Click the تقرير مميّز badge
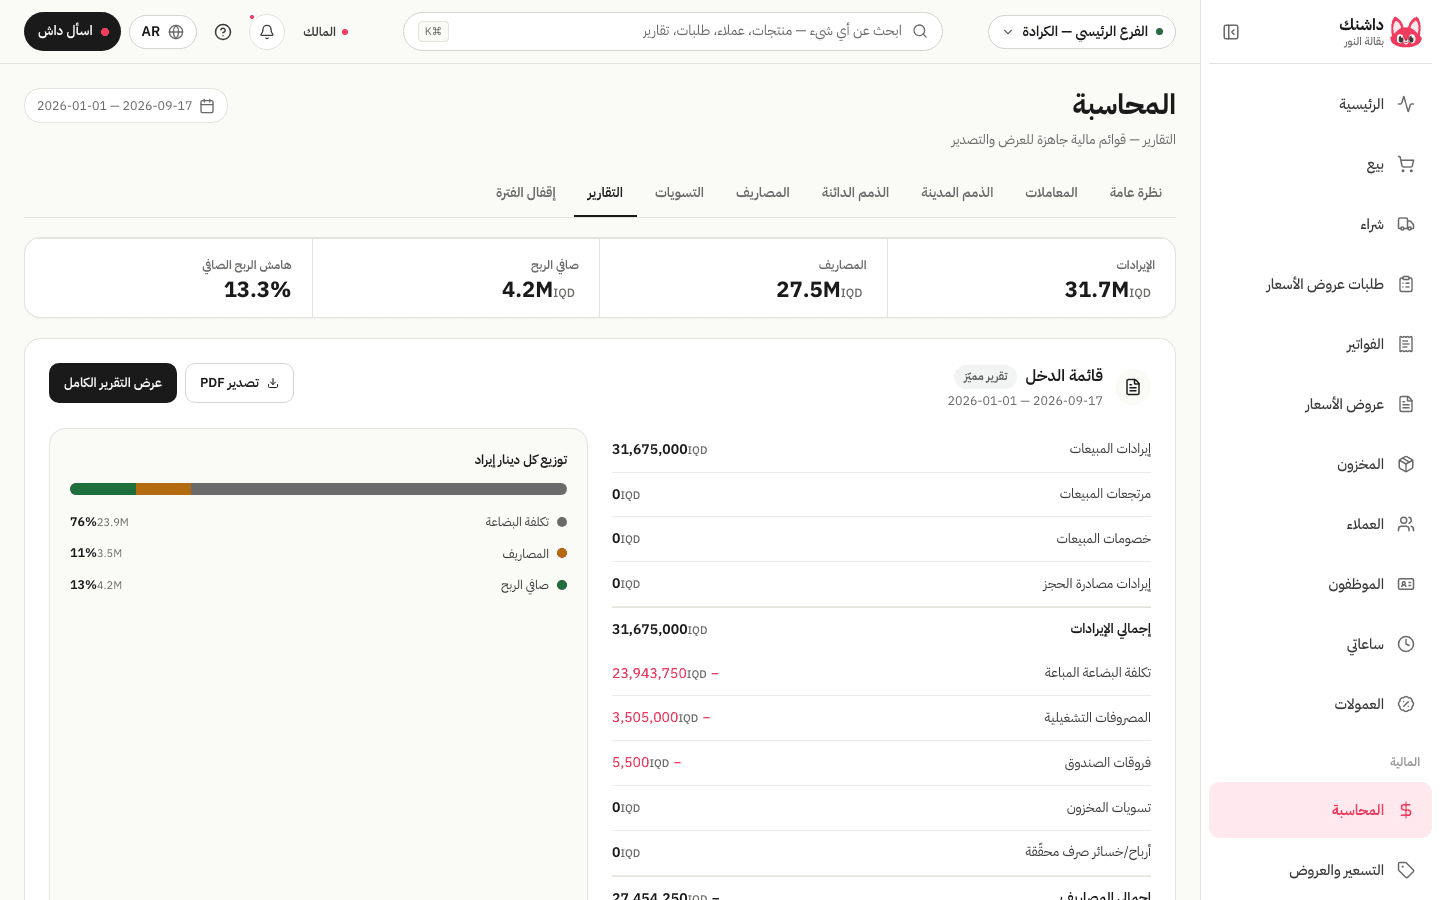1440x900 pixels. coord(985,377)
